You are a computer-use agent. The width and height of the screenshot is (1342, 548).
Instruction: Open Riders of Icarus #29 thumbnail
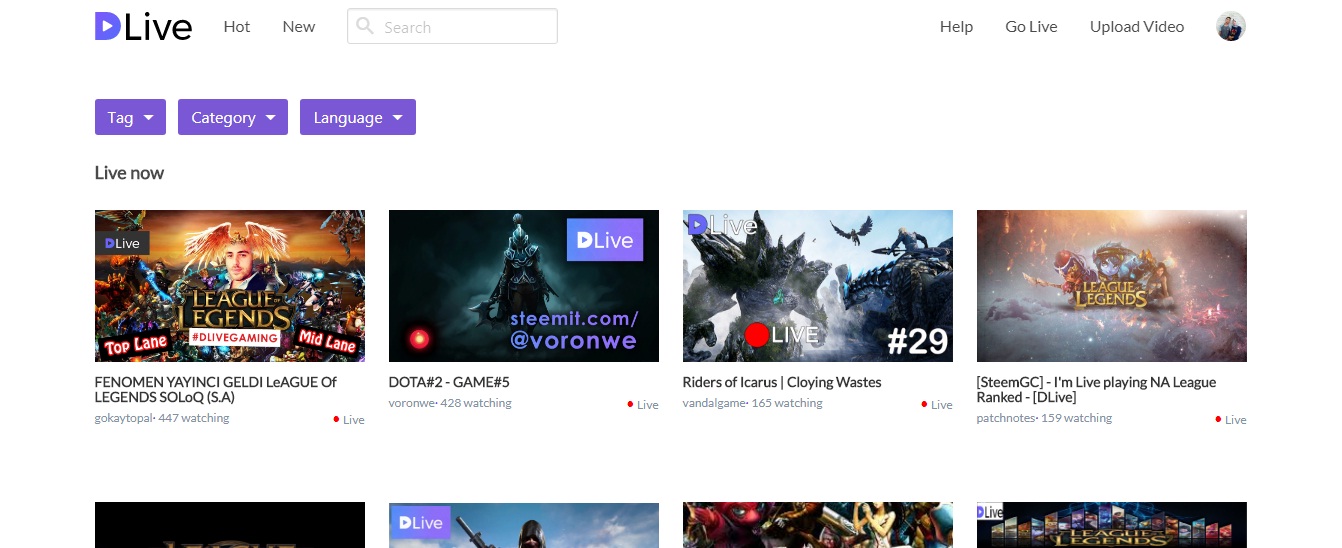pos(818,286)
